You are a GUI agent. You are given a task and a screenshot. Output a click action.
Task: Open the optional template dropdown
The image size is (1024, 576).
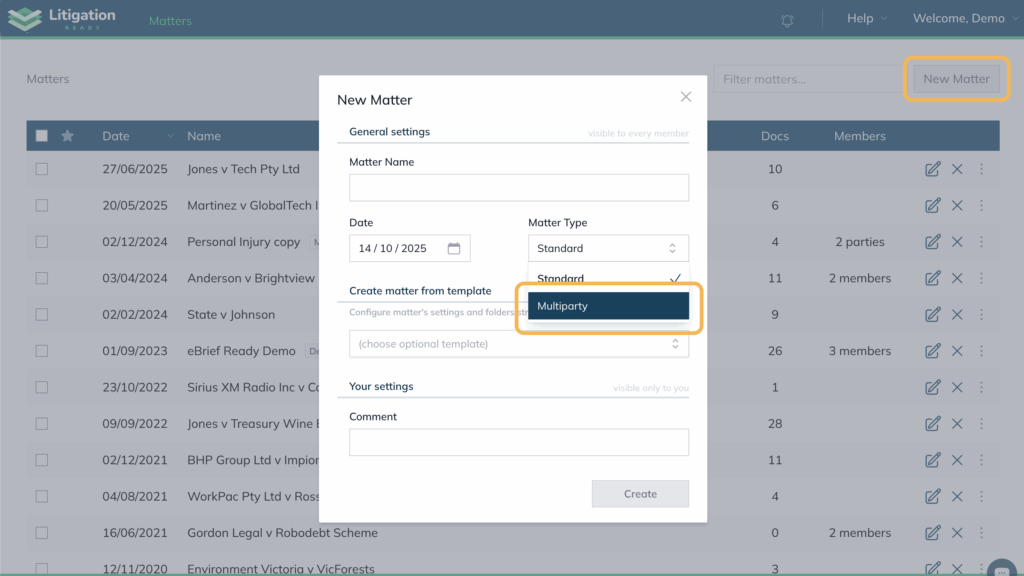[x=518, y=344]
